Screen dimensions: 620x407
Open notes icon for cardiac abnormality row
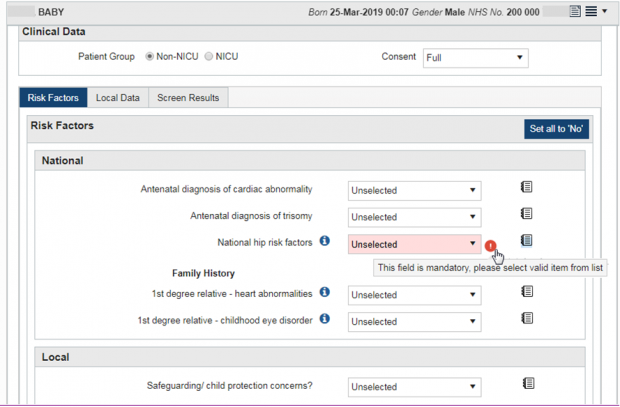click(x=526, y=187)
